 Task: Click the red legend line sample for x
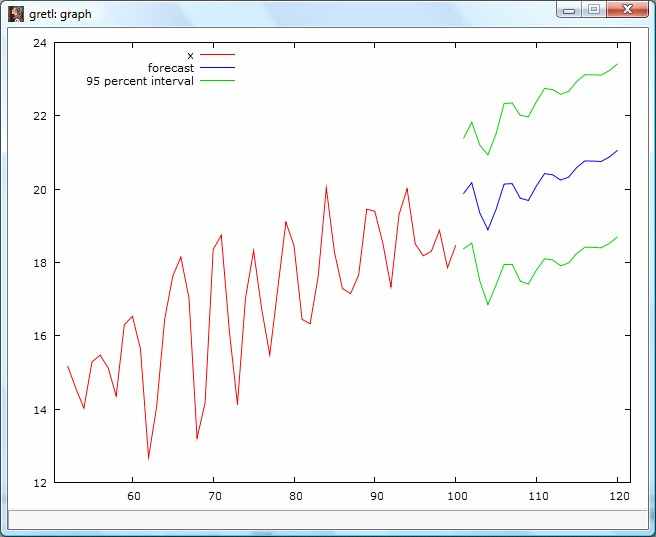coord(218,54)
